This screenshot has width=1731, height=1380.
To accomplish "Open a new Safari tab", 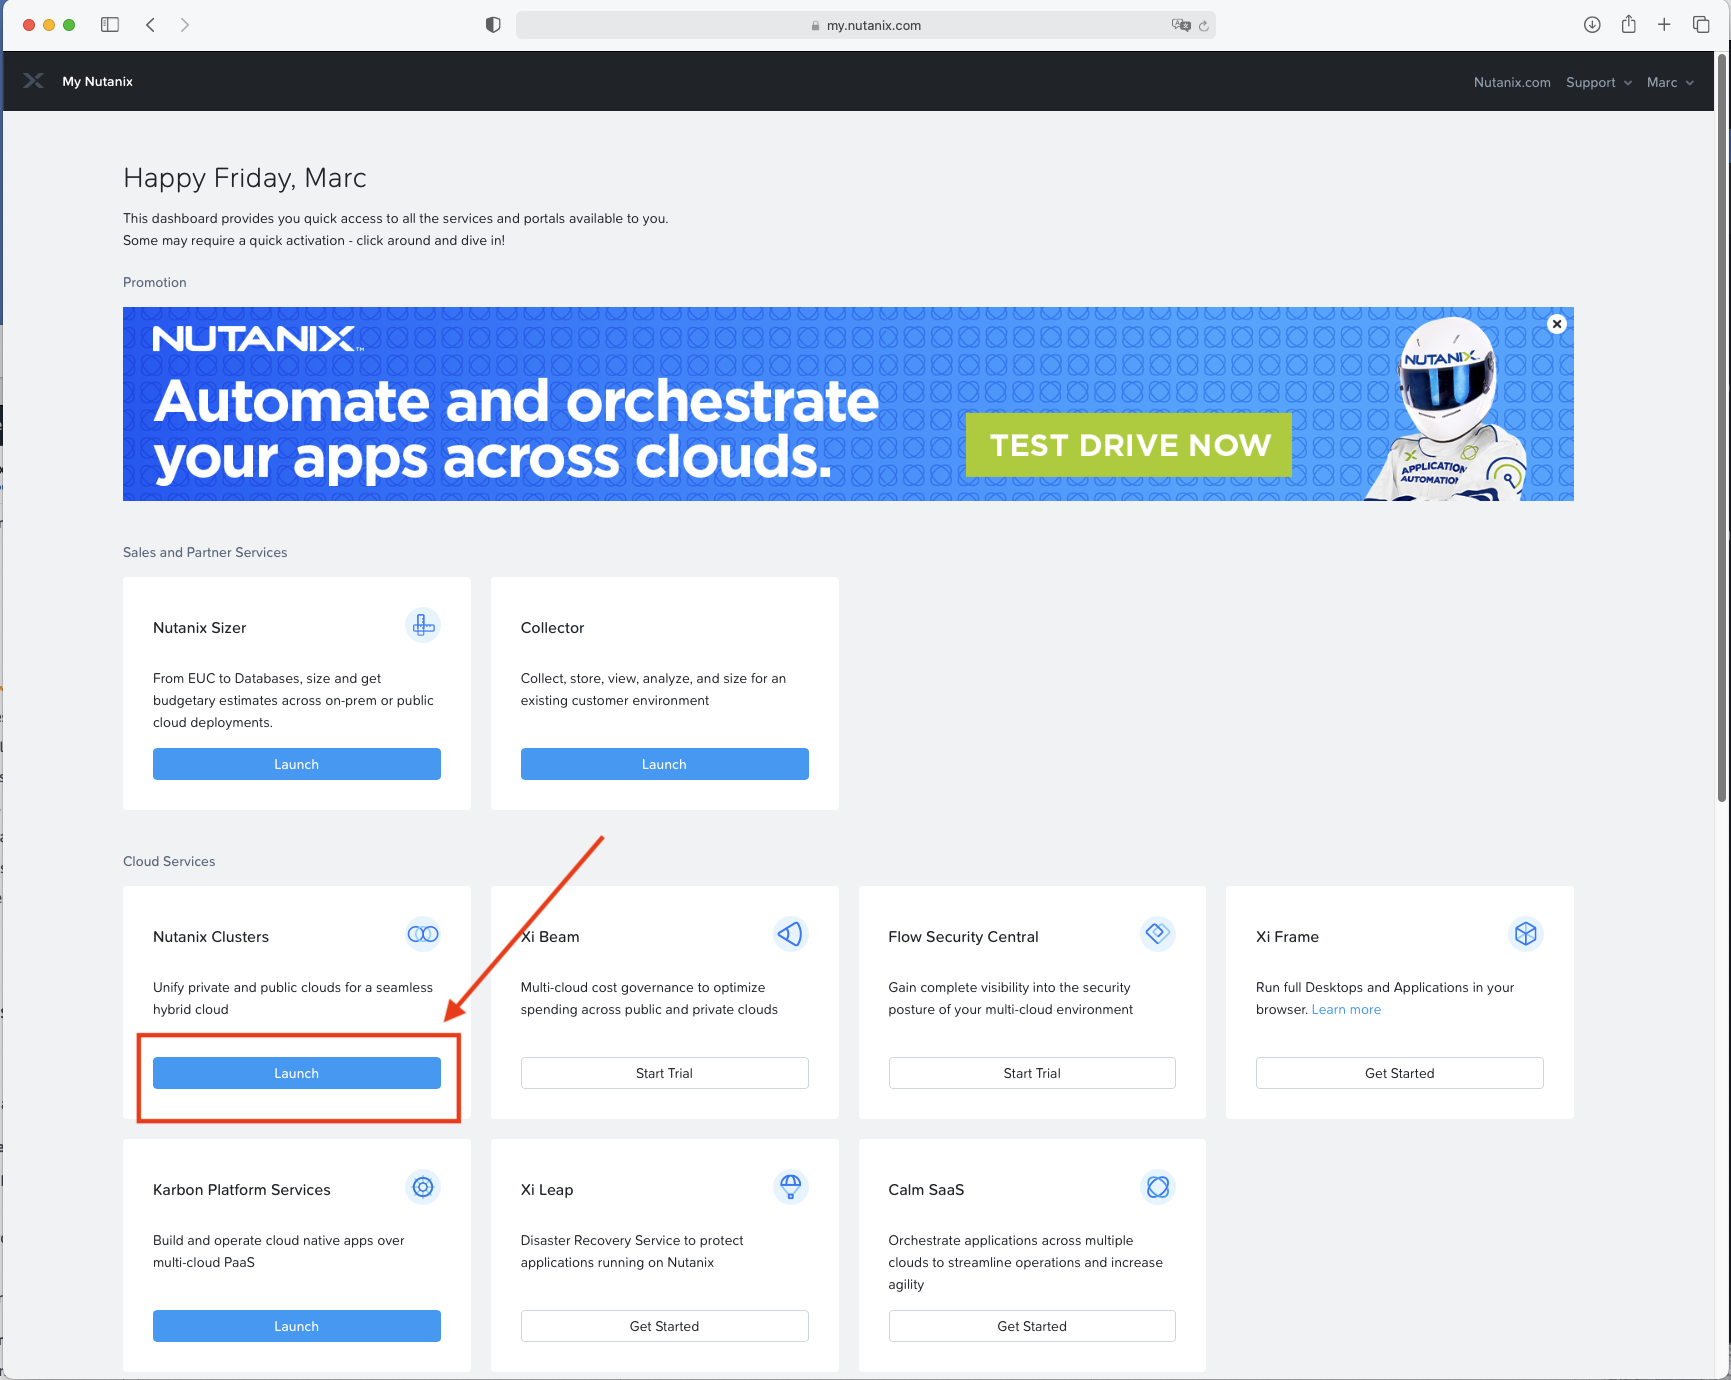I will point(1664,25).
